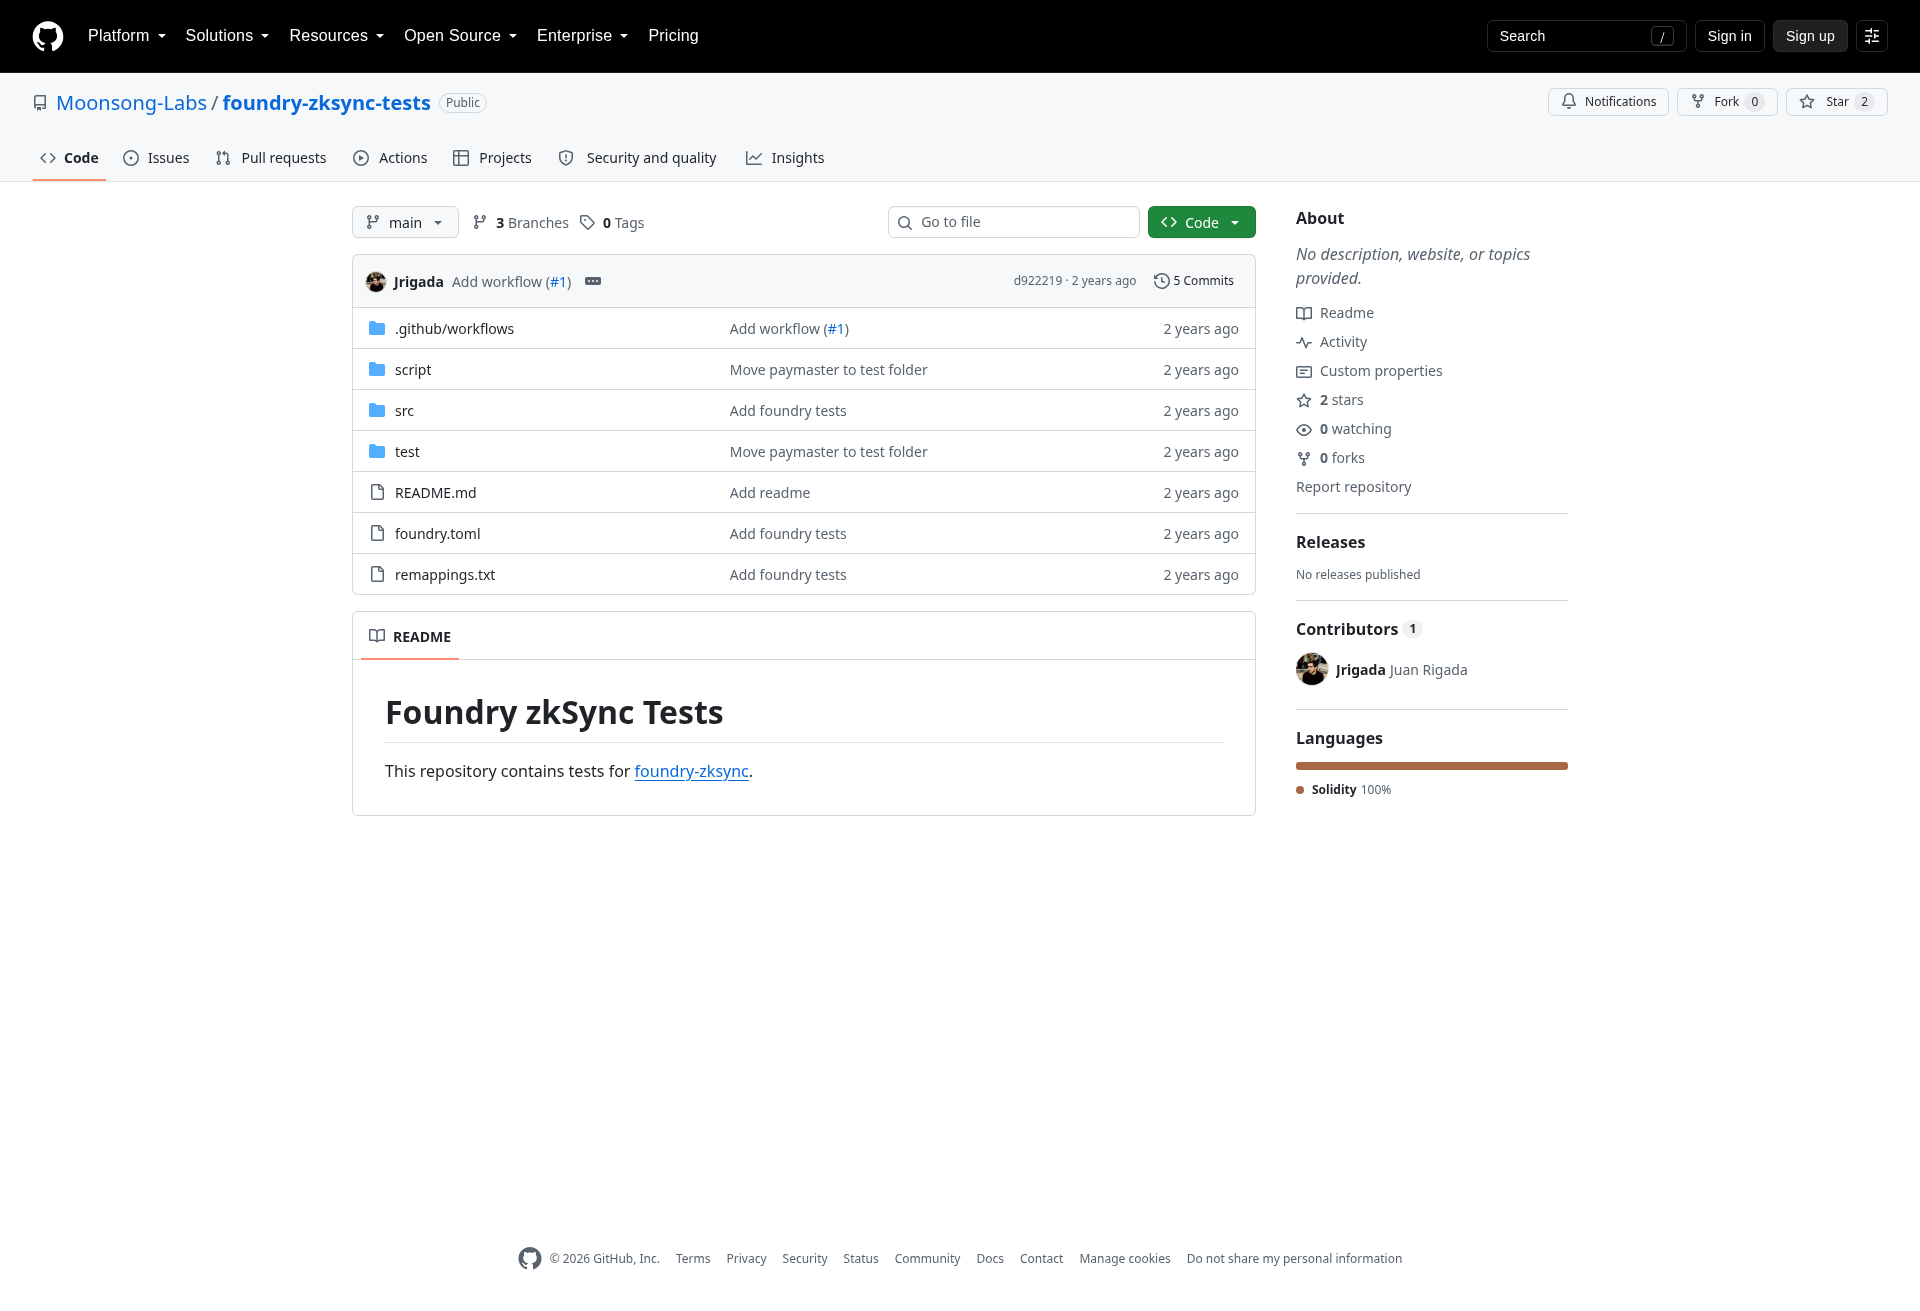Image resolution: width=1920 pixels, height=1311 pixels.
Task: Open the Platform menu
Action: pyautogui.click(x=127, y=36)
